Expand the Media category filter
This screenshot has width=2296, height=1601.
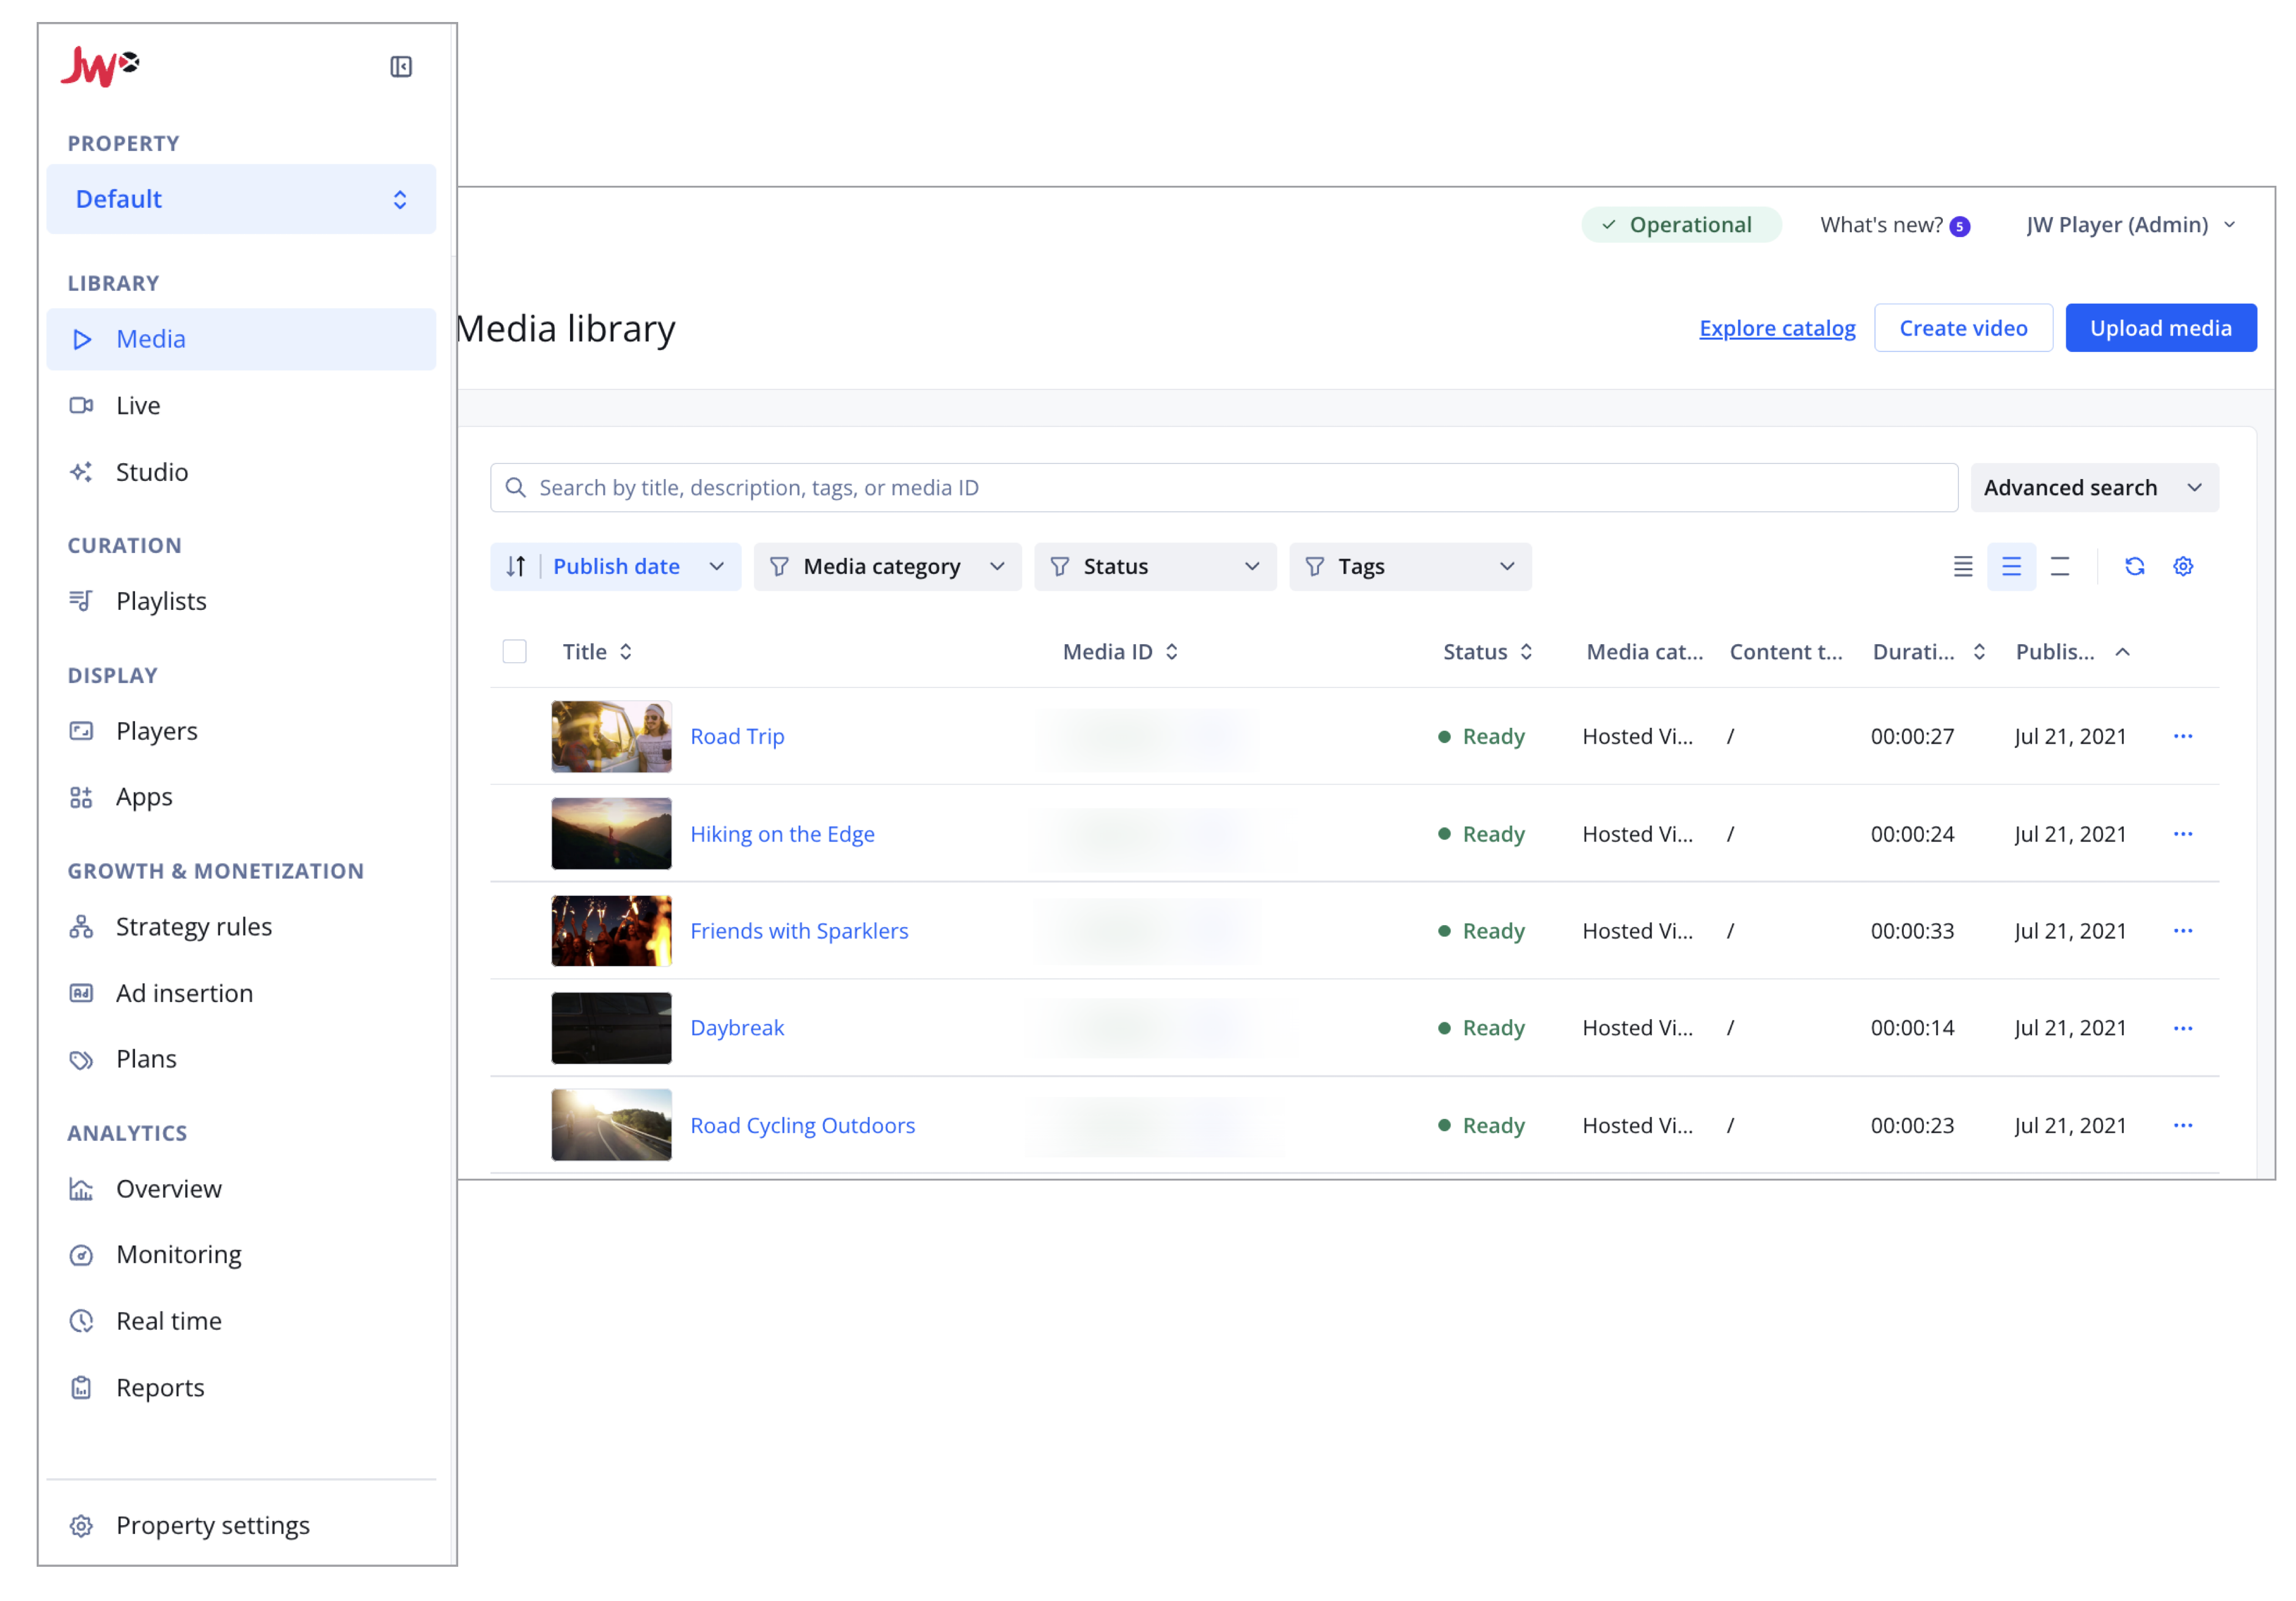point(887,567)
